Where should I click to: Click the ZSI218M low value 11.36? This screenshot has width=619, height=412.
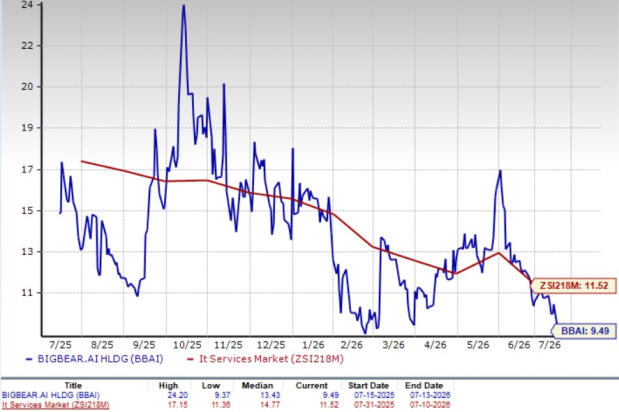(220, 405)
